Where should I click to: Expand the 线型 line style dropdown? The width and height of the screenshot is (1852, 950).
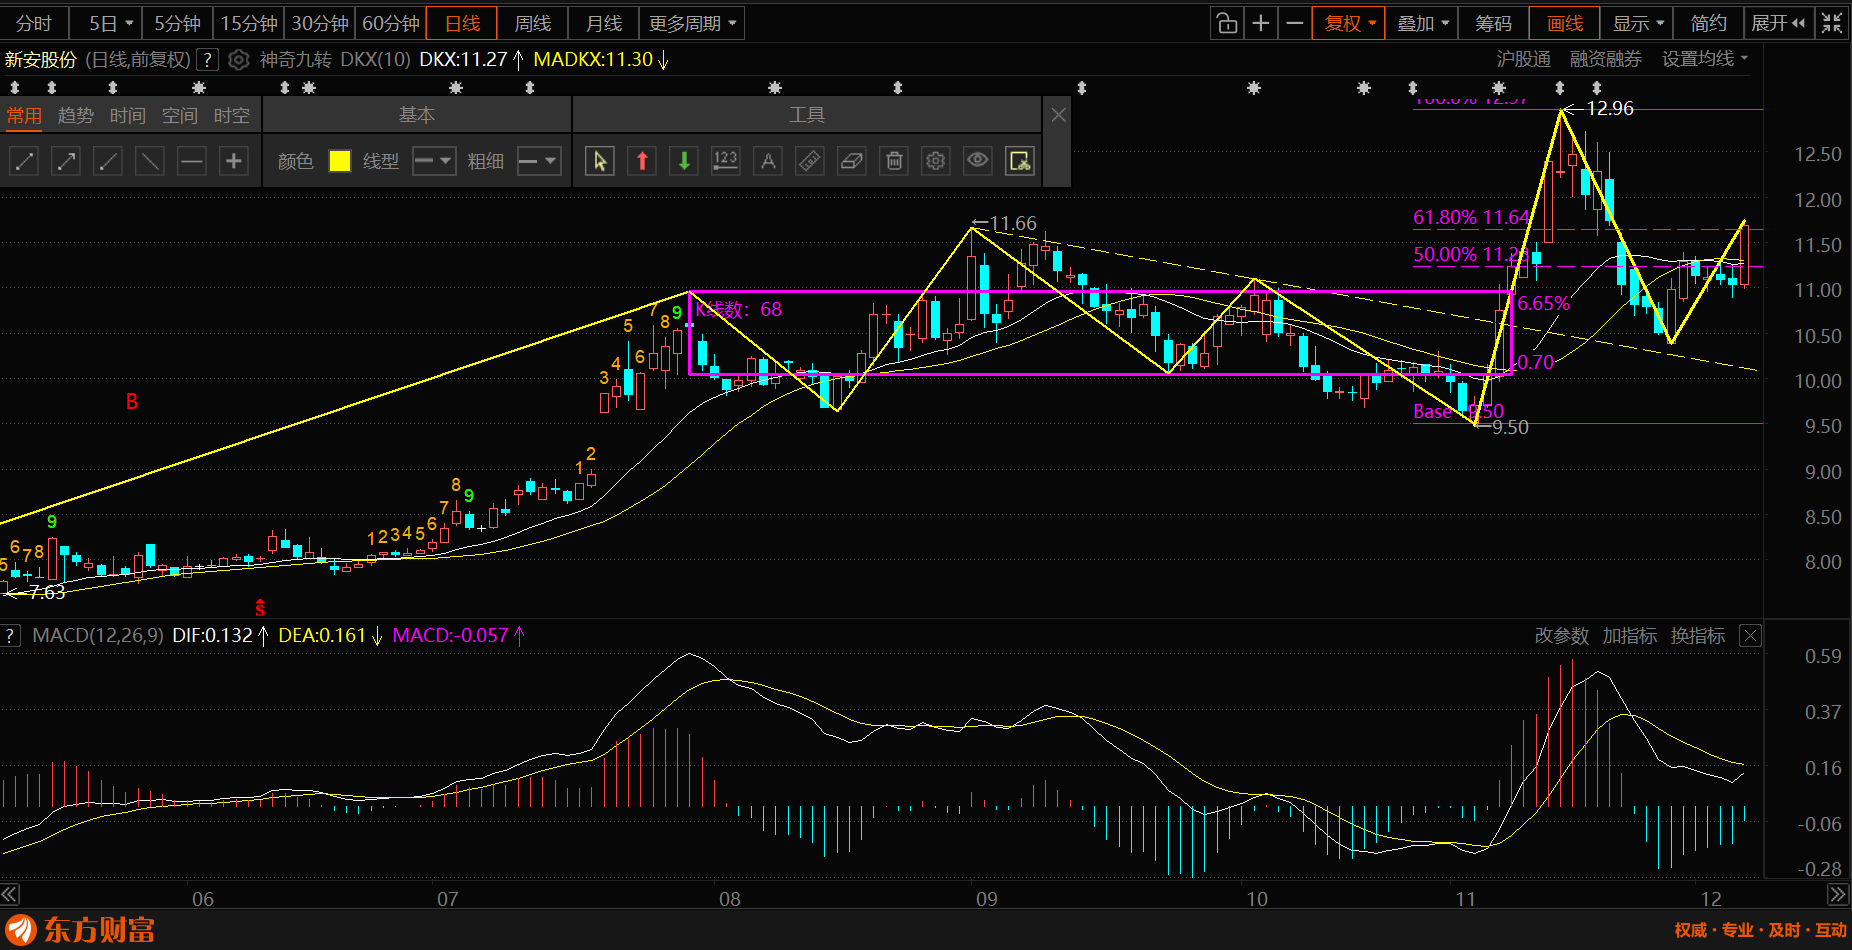click(434, 161)
